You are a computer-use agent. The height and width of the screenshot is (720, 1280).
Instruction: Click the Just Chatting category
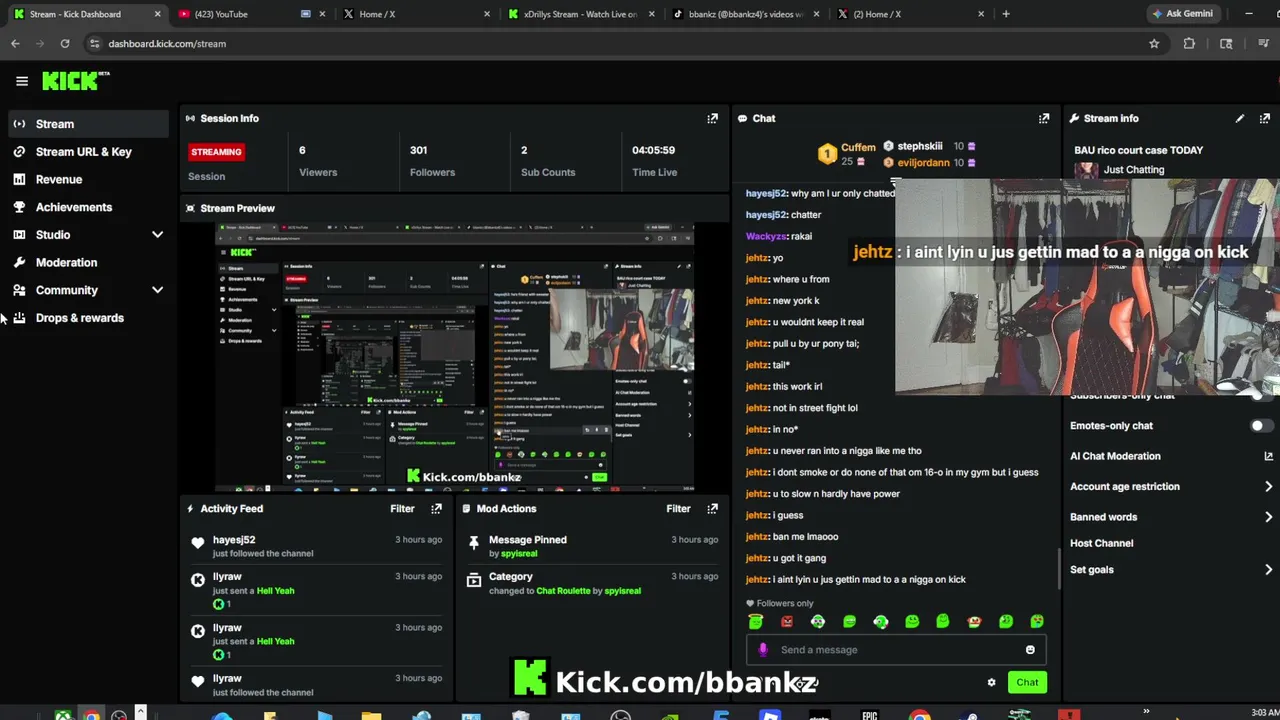point(1134,169)
